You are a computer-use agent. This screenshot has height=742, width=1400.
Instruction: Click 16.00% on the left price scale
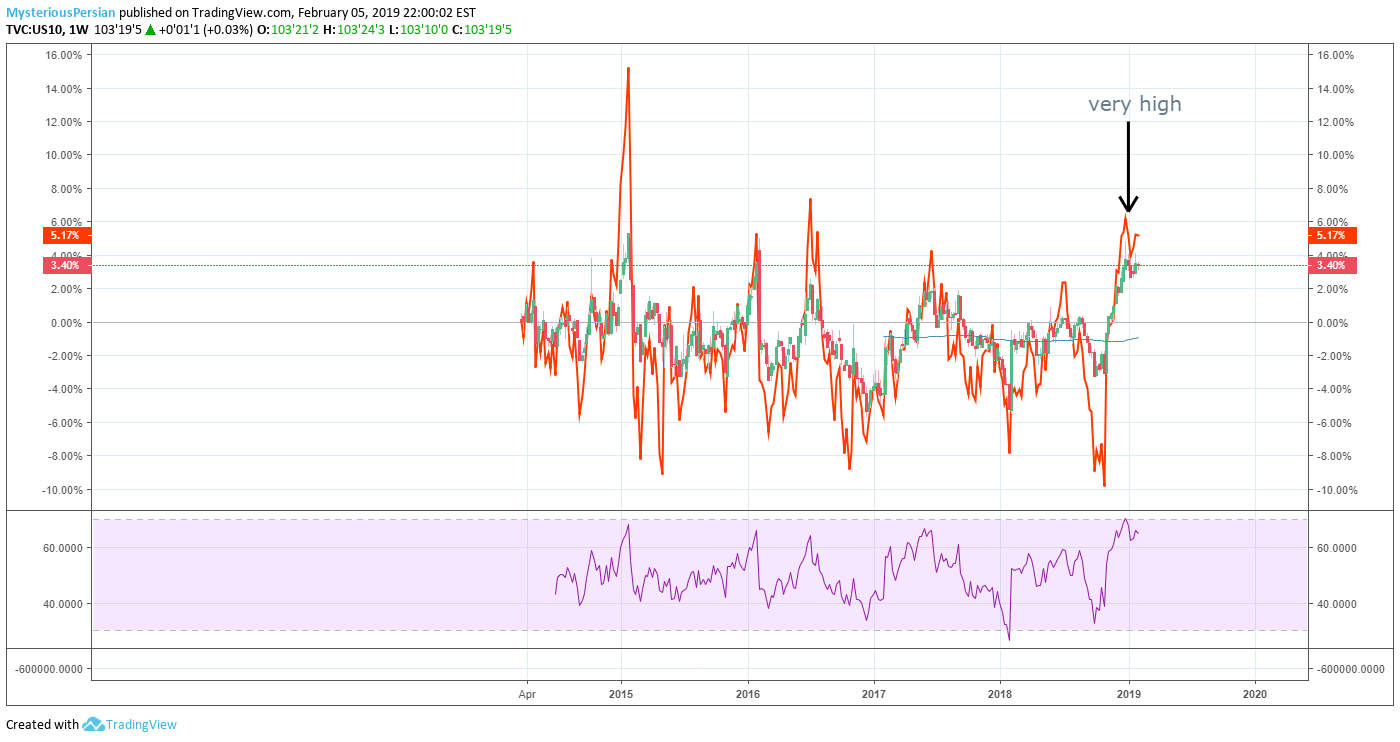click(66, 55)
